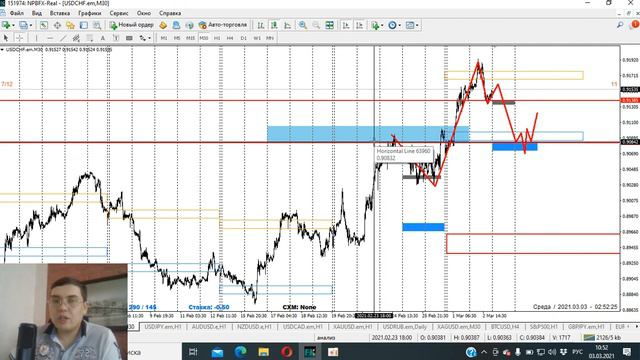The height and width of the screenshot is (360, 640).
Task: Open the Opera browser from taskbar
Action: click(287, 351)
